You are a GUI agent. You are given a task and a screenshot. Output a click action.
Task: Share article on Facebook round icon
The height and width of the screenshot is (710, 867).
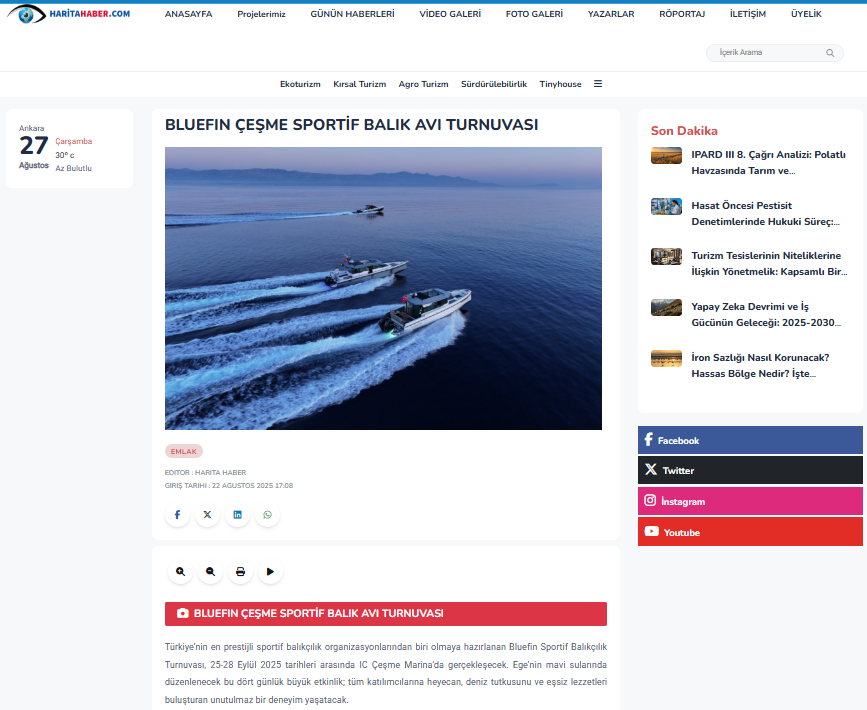pyautogui.click(x=177, y=515)
